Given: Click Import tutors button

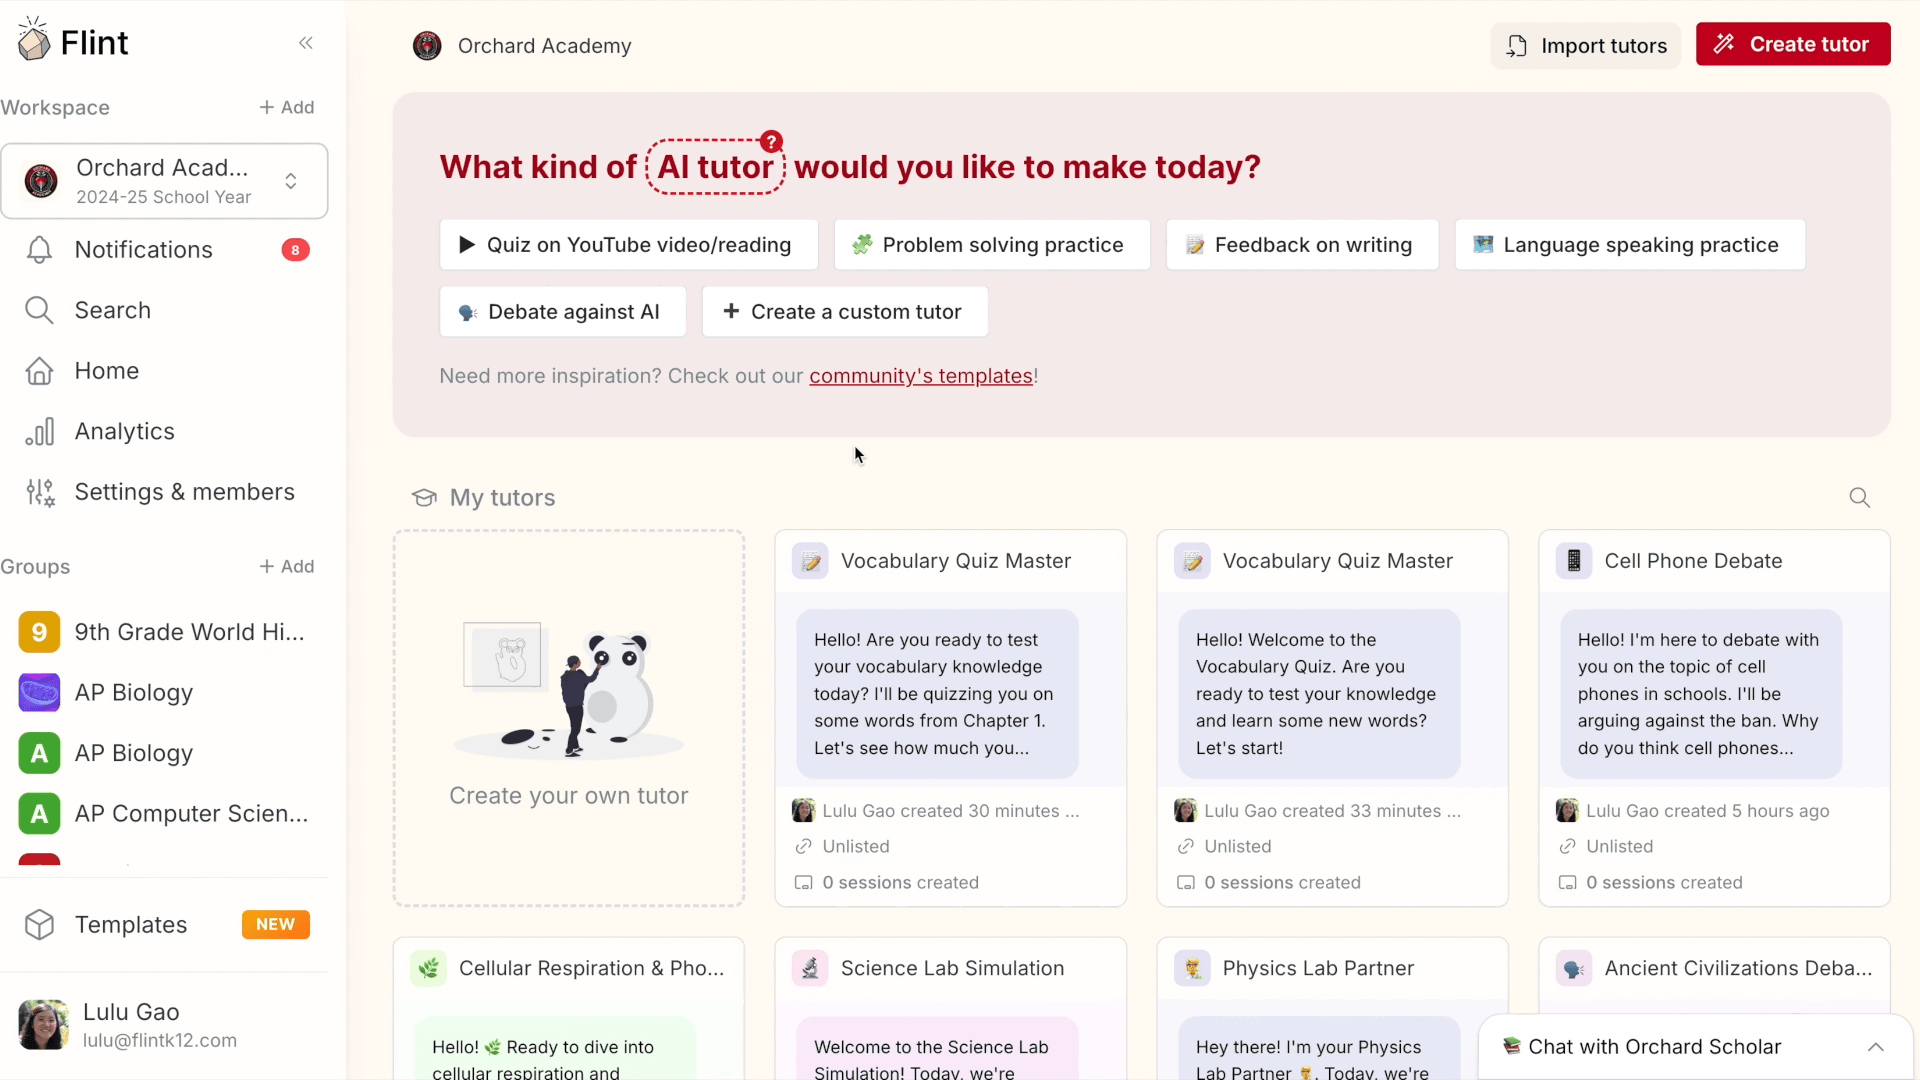Looking at the screenshot, I should point(1586,46).
